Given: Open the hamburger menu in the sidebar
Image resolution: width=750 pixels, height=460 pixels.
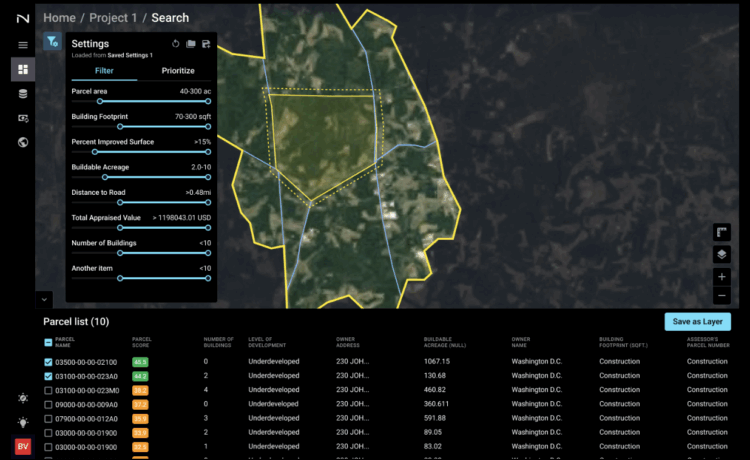Looking at the screenshot, I should click(x=22, y=45).
